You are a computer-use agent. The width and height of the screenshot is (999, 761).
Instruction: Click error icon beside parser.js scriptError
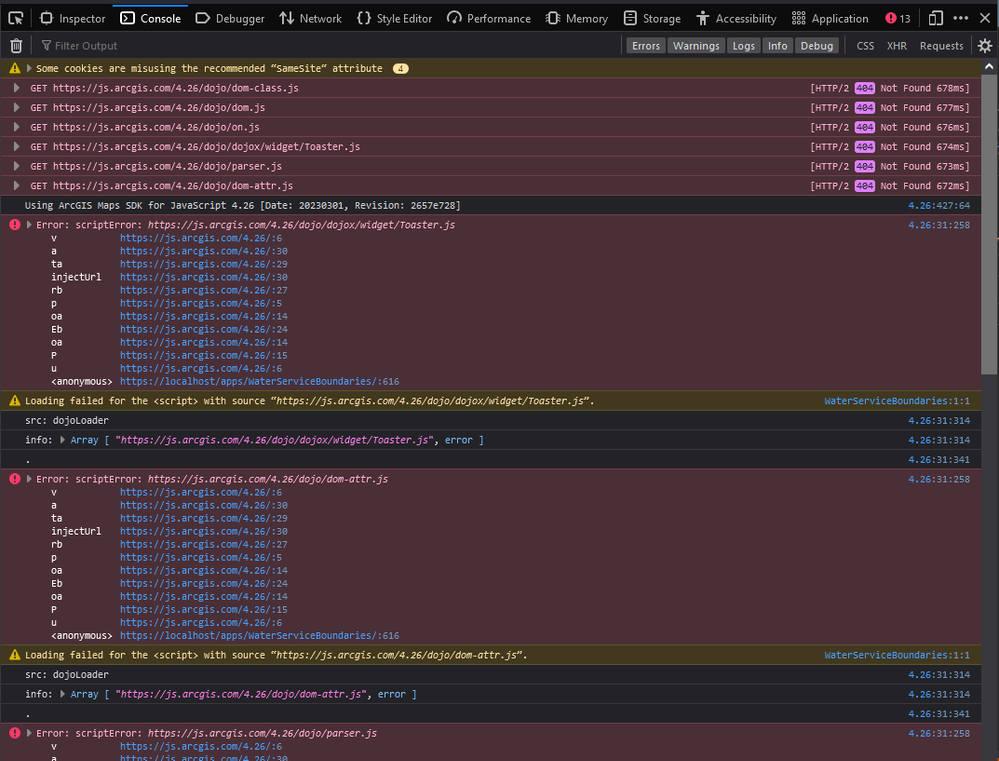tap(15, 734)
